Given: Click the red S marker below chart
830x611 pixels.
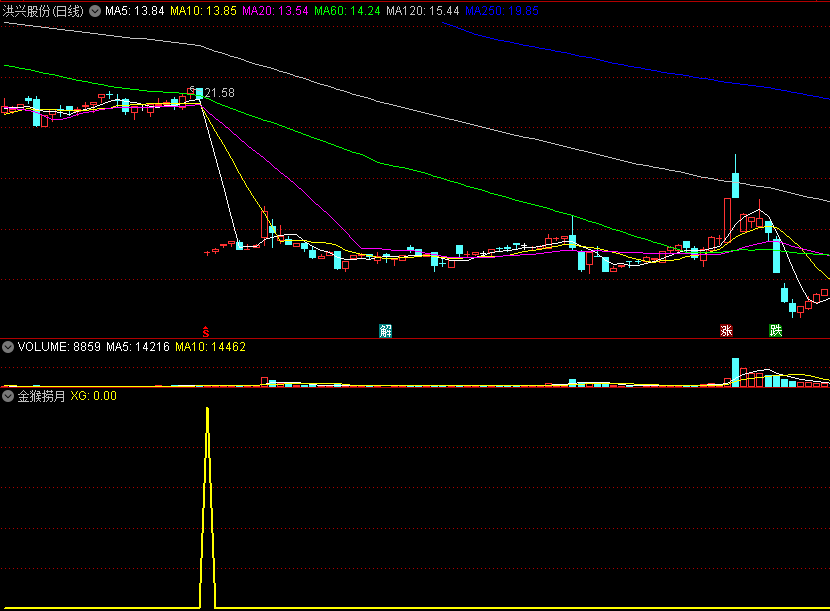Looking at the screenshot, I should coord(206,332).
